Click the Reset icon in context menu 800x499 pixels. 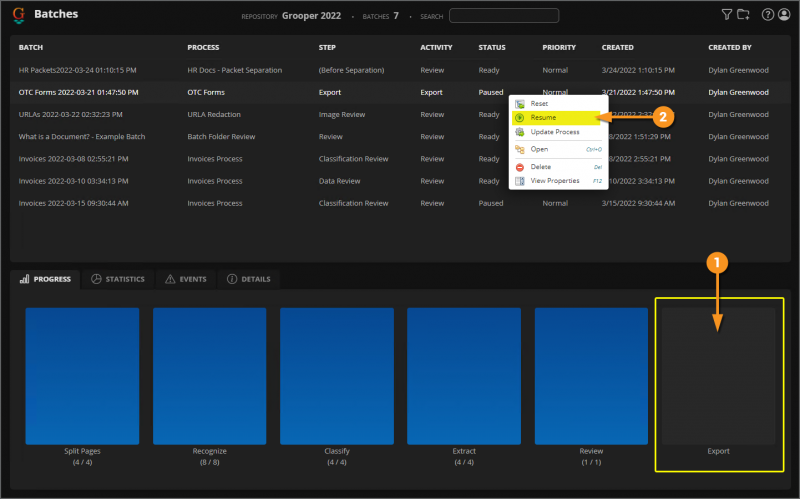pos(518,104)
